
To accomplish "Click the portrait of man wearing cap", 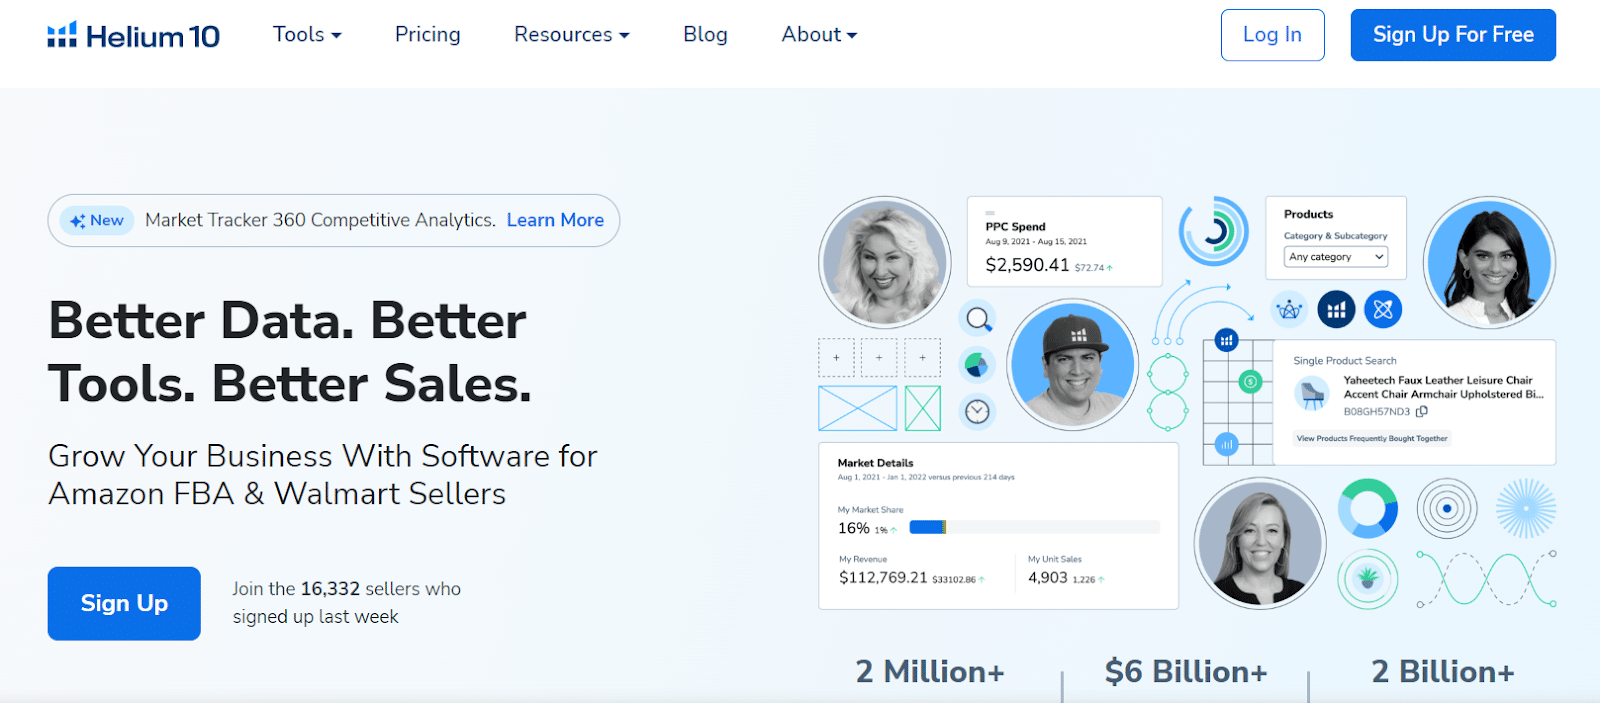I will [1072, 364].
